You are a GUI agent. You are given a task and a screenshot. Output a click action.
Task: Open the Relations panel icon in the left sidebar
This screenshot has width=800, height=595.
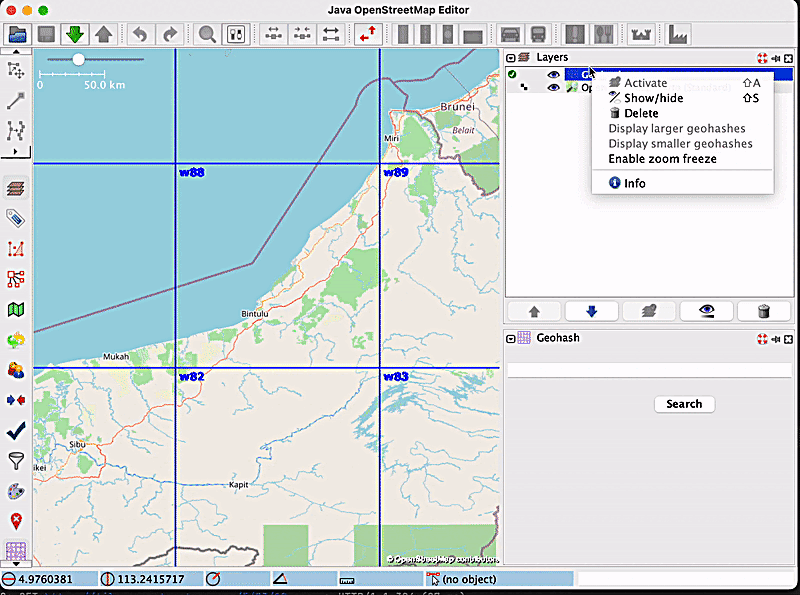[16, 279]
